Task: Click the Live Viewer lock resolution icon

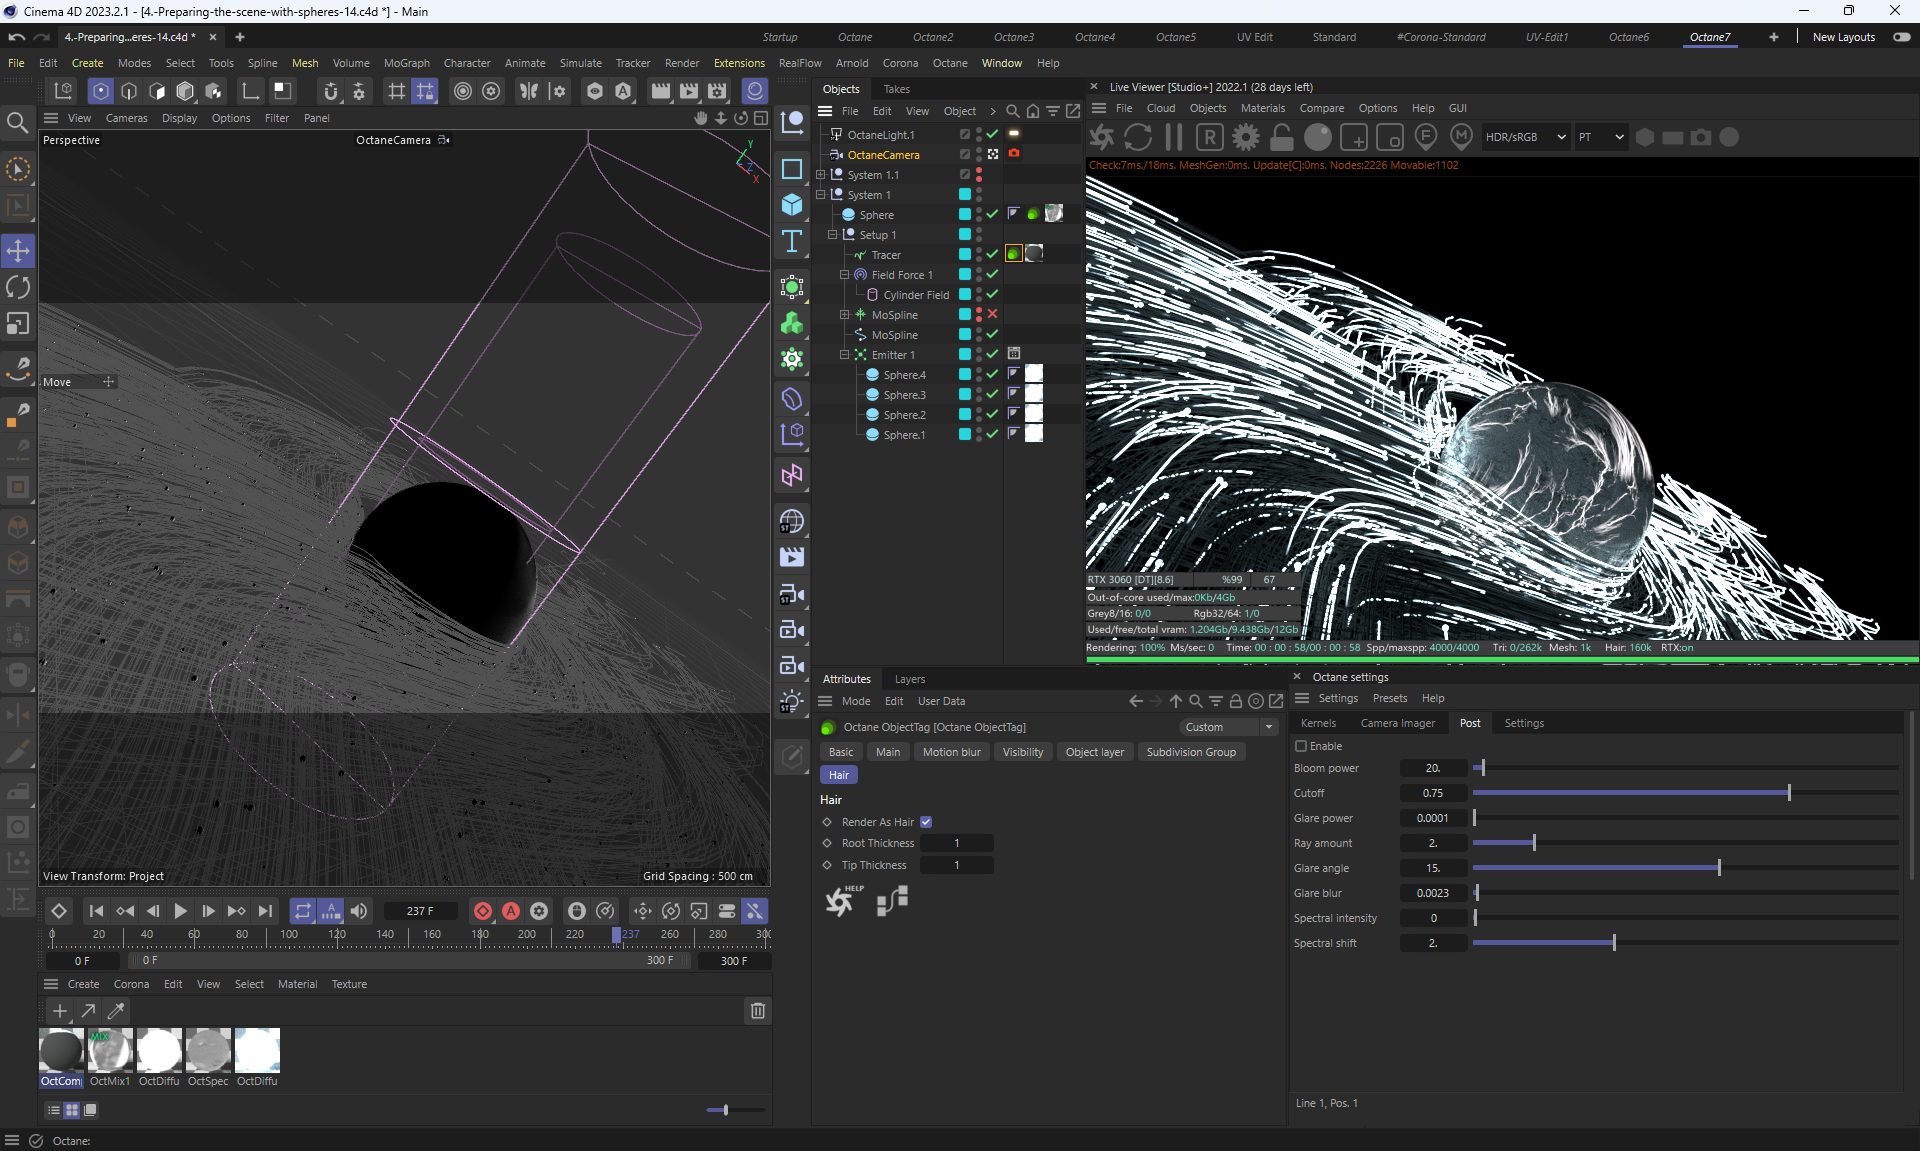Action: [x=1282, y=137]
